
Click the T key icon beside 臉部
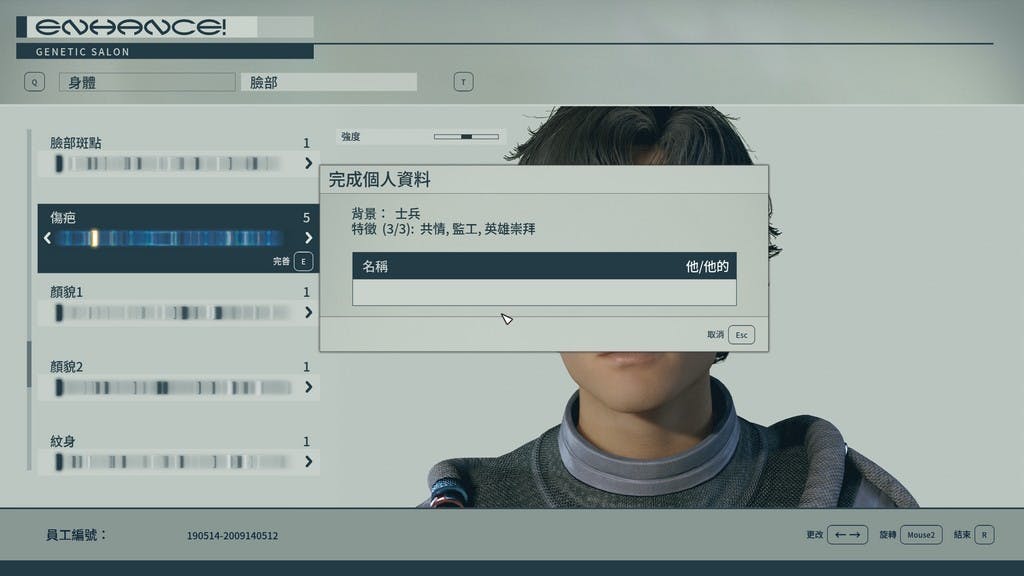[463, 82]
